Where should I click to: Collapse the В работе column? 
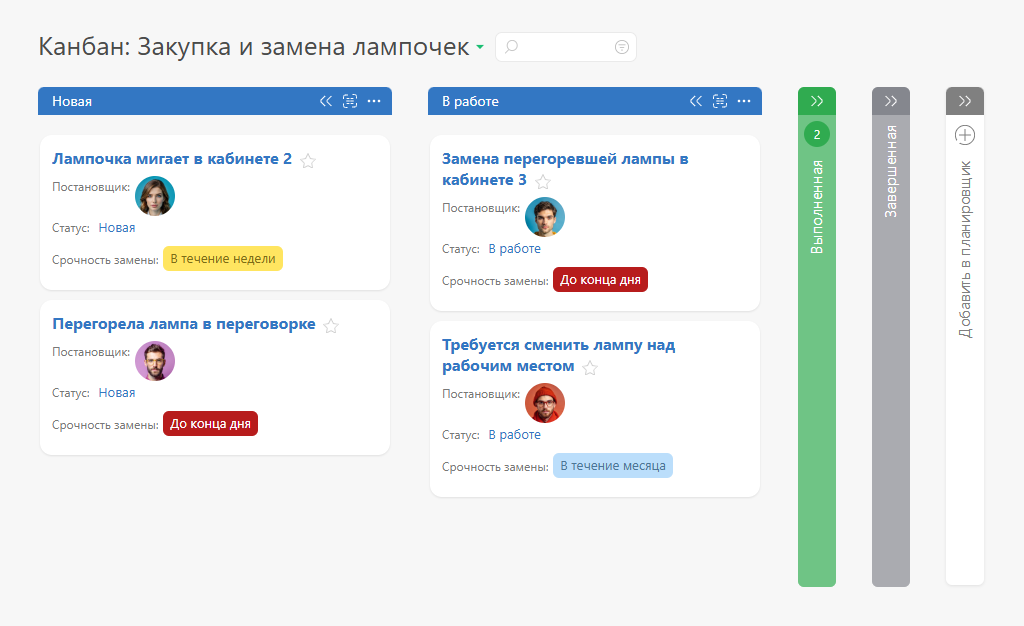pos(695,101)
